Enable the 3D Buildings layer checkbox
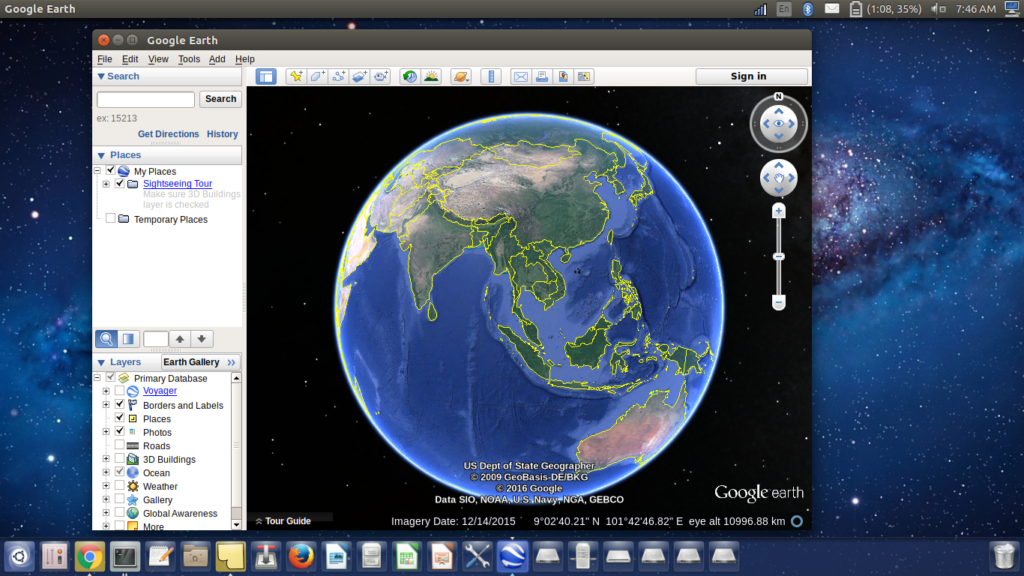1024x576 pixels. tap(120, 460)
